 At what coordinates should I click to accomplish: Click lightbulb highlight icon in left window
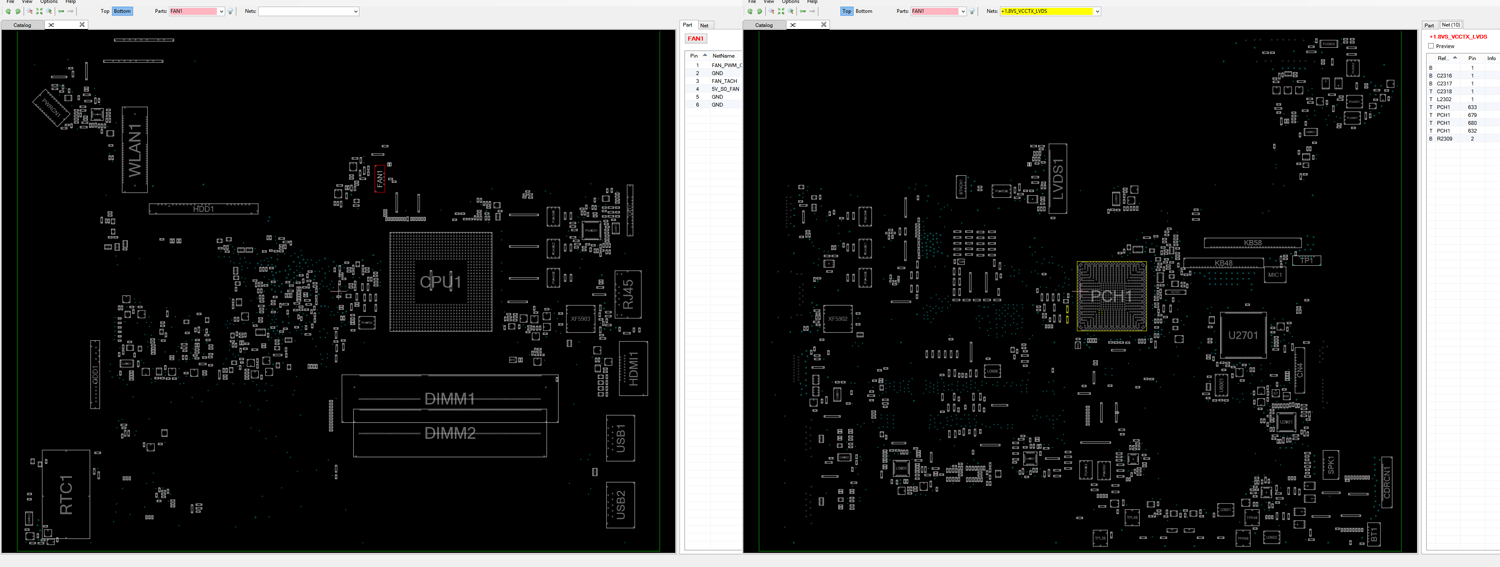230,11
